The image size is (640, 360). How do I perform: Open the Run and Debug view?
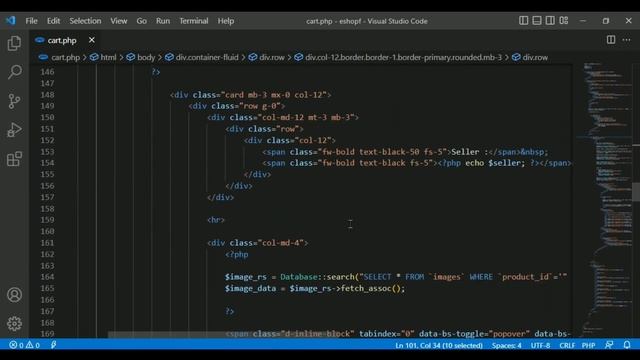pyautogui.click(x=14, y=130)
